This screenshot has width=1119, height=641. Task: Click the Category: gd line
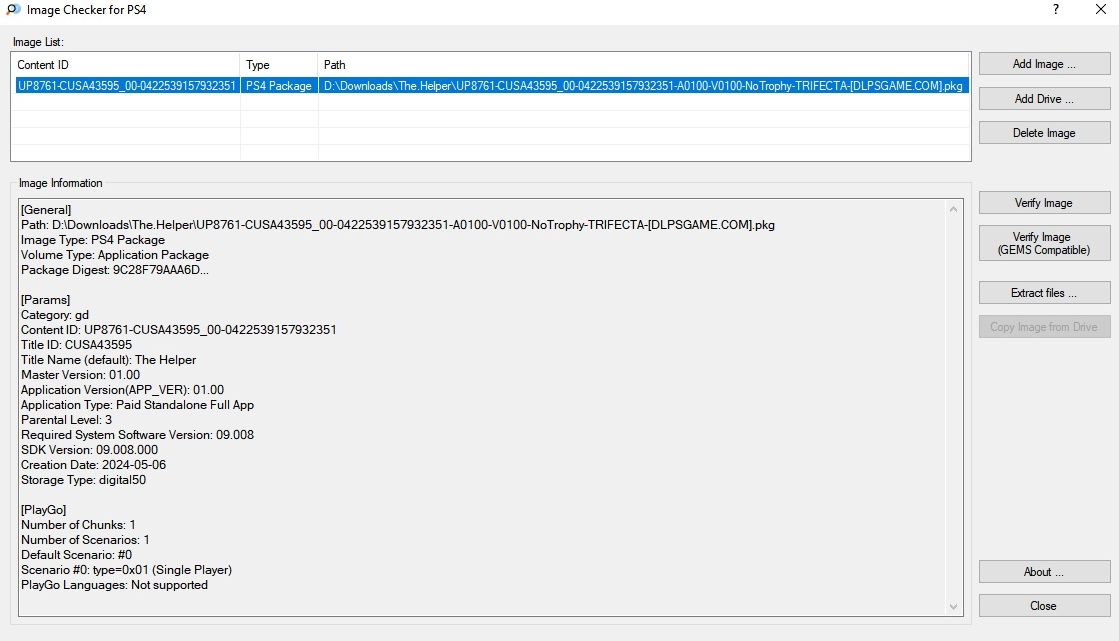55,315
